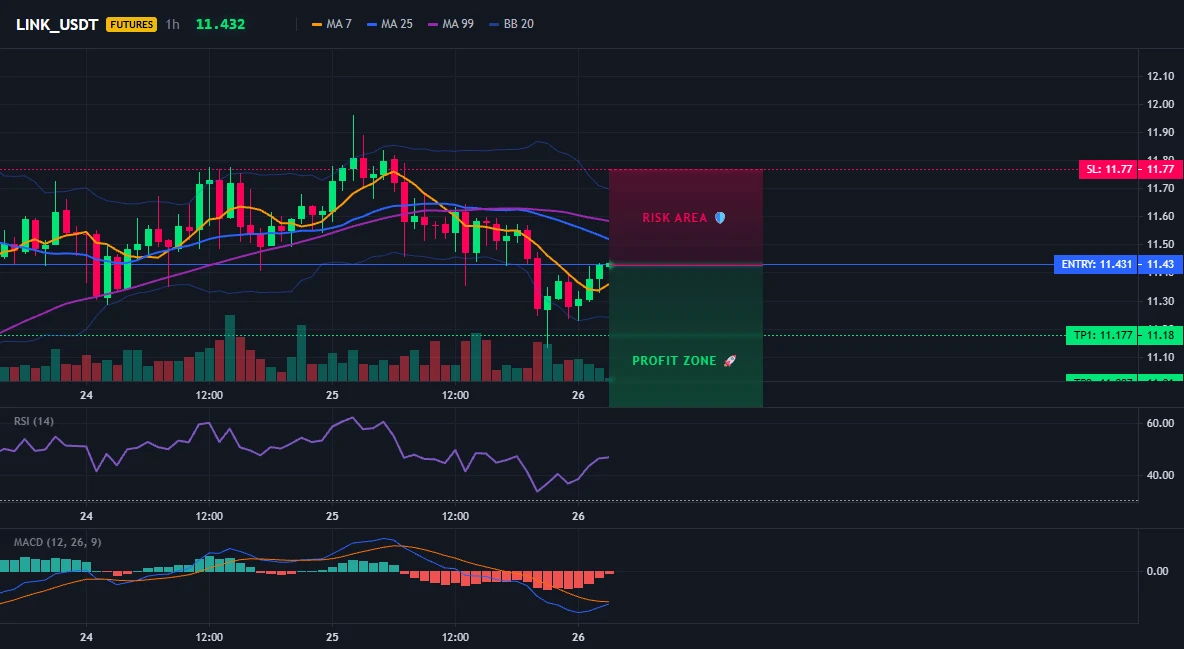
Task: Click the shield emoji beside RISK AREA
Action: click(720, 218)
